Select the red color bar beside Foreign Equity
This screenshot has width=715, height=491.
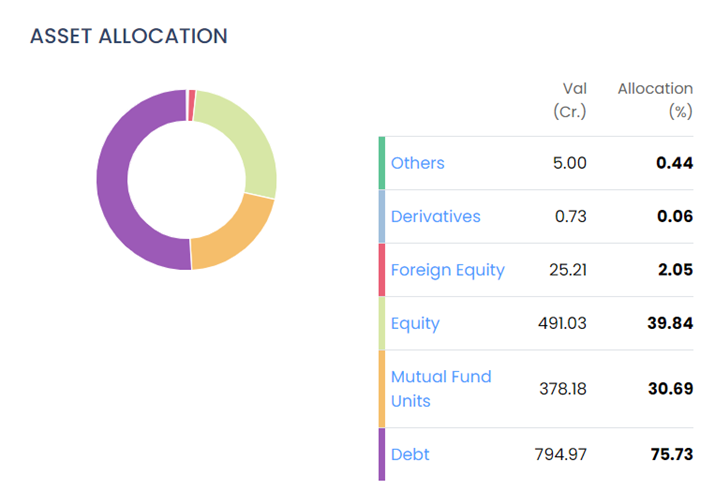click(x=382, y=270)
